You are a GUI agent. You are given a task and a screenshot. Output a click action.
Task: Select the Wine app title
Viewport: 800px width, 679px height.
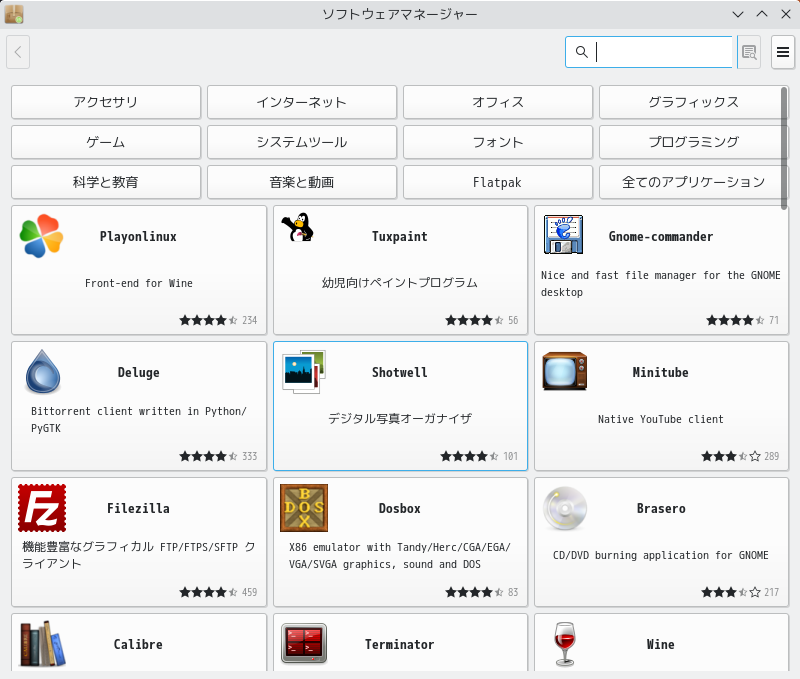point(661,645)
